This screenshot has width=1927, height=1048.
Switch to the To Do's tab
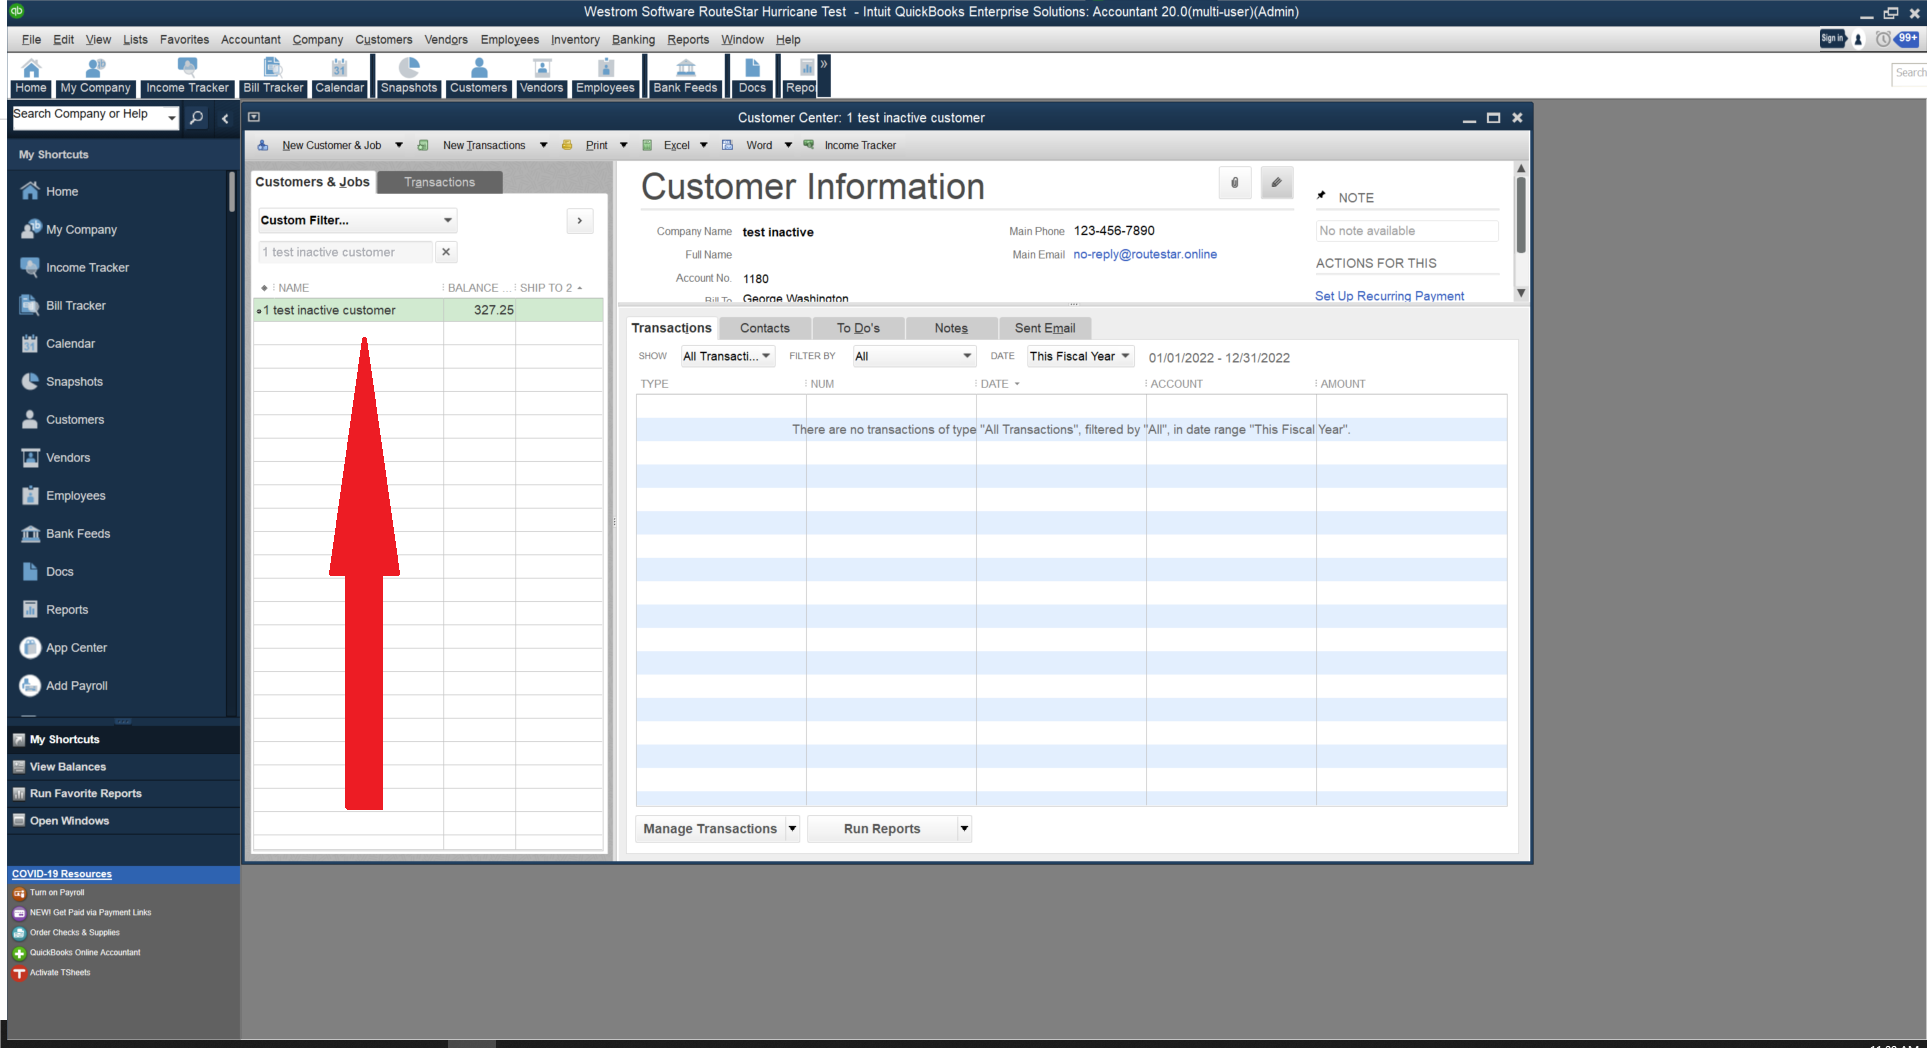(858, 328)
